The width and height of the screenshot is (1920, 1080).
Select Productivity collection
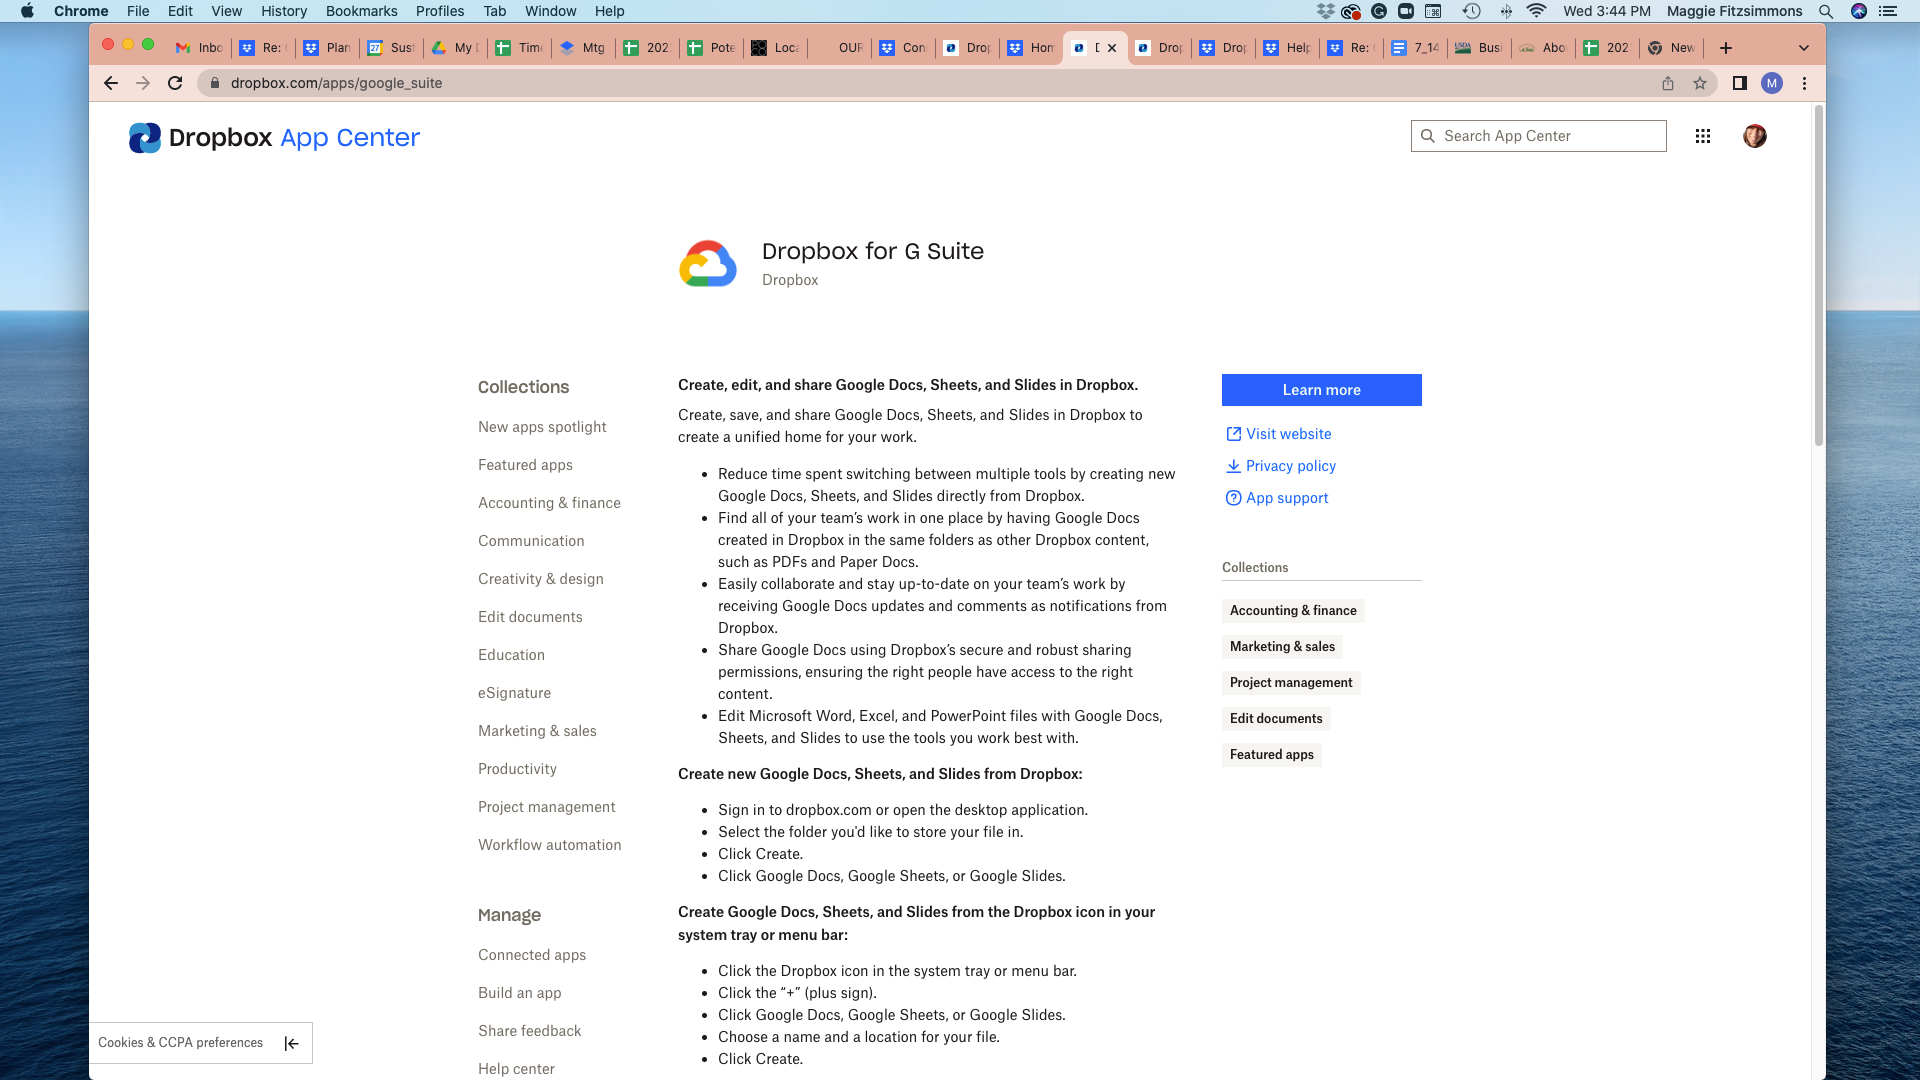click(517, 769)
